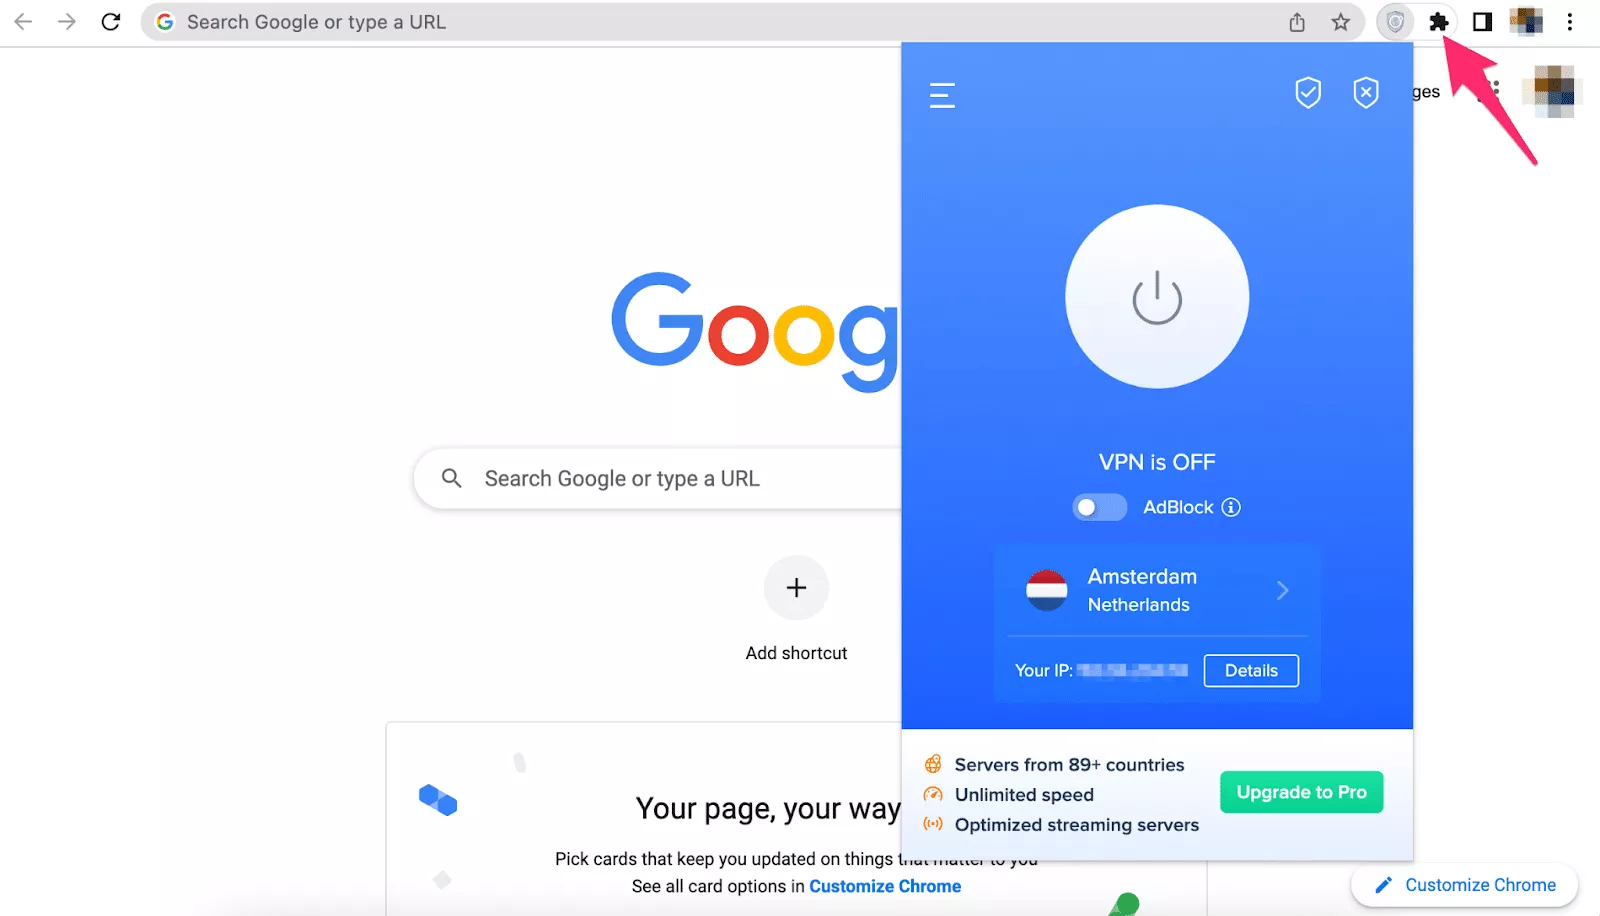Expand Amsterdam Netherlands server selector

click(x=1157, y=590)
